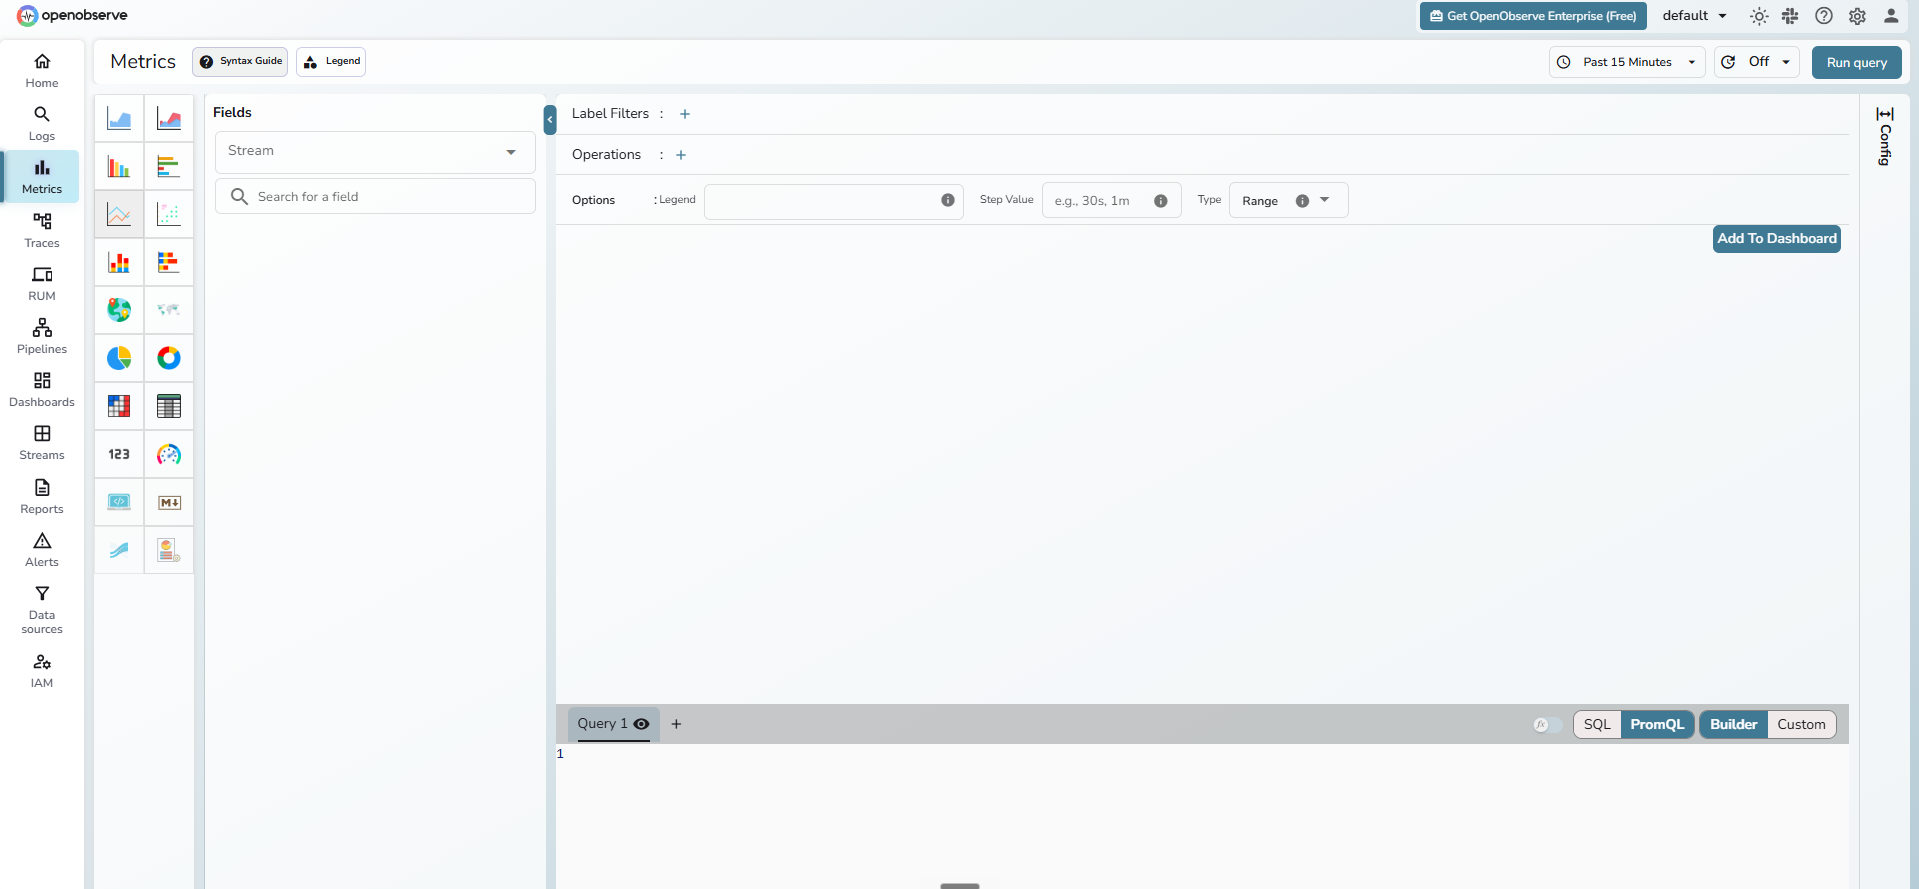Select the HTML panel type
Screen dimensions: 1919x889
pyautogui.click(x=119, y=502)
